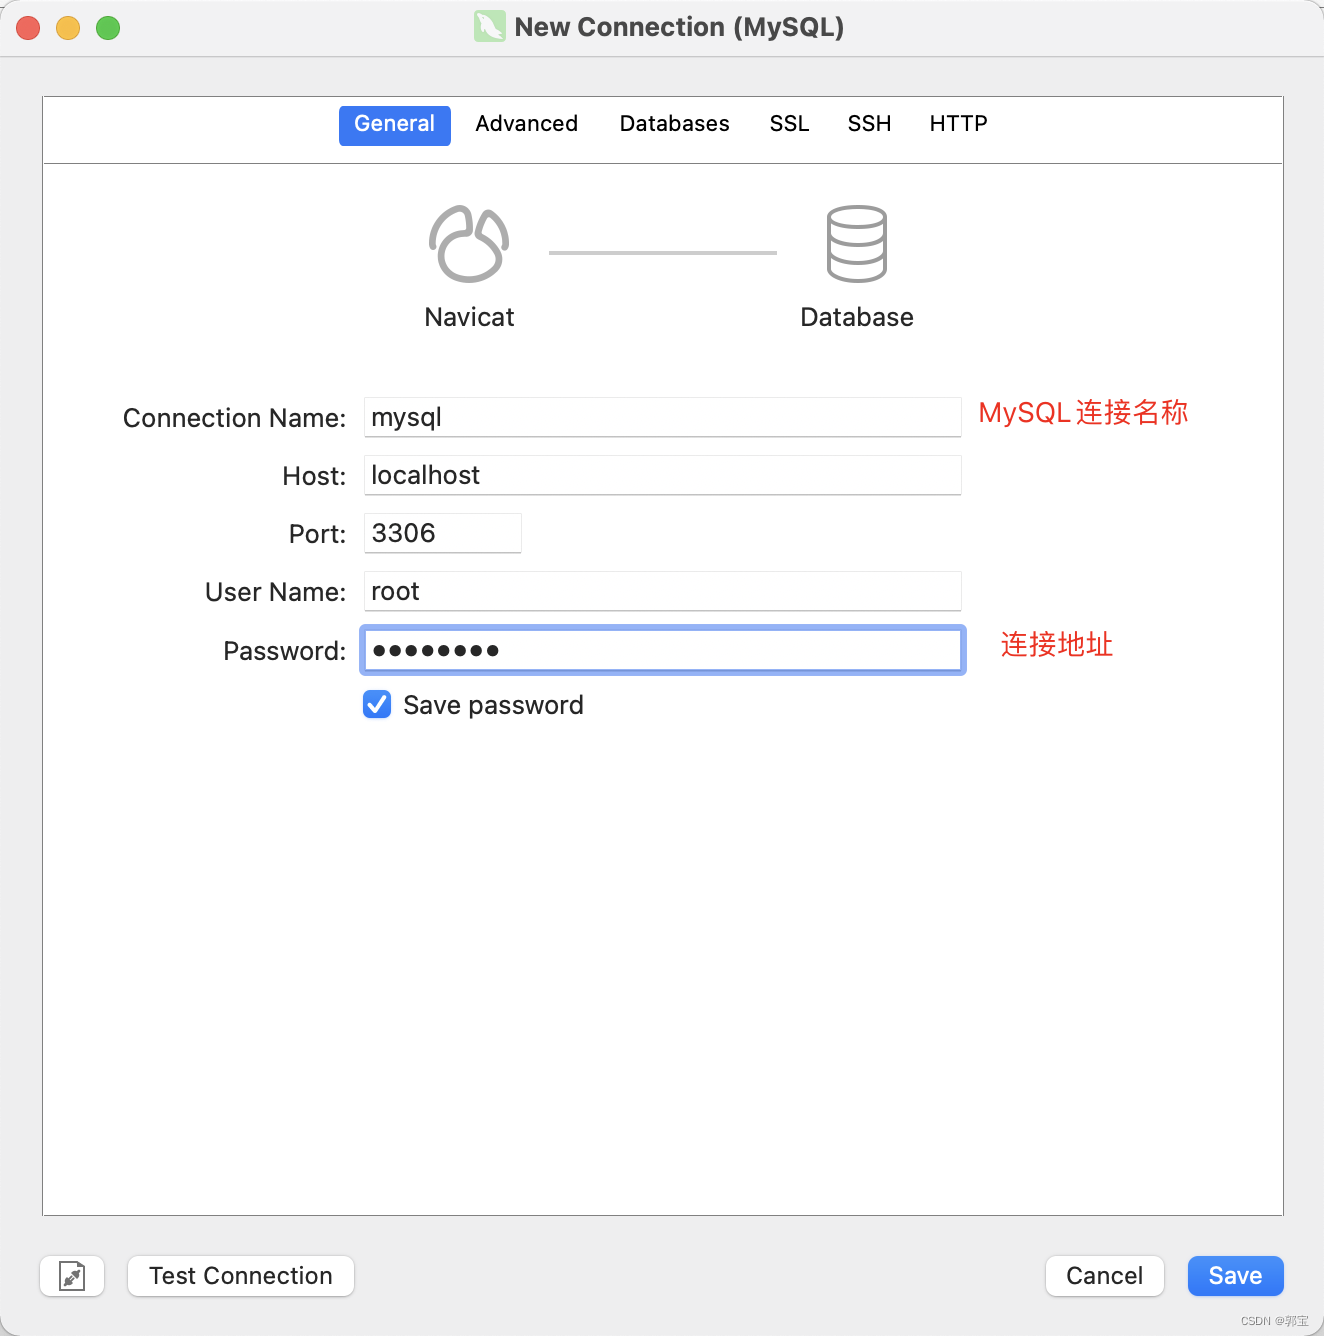Viewport: 1324px width, 1336px height.
Task: Minimize the New Connection window
Action: coord(67,28)
